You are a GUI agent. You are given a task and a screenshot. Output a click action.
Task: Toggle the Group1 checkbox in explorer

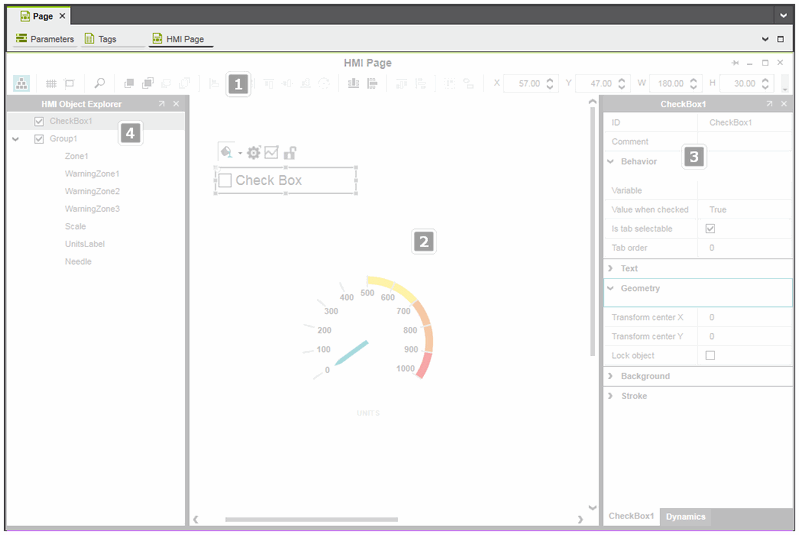point(39,139)
